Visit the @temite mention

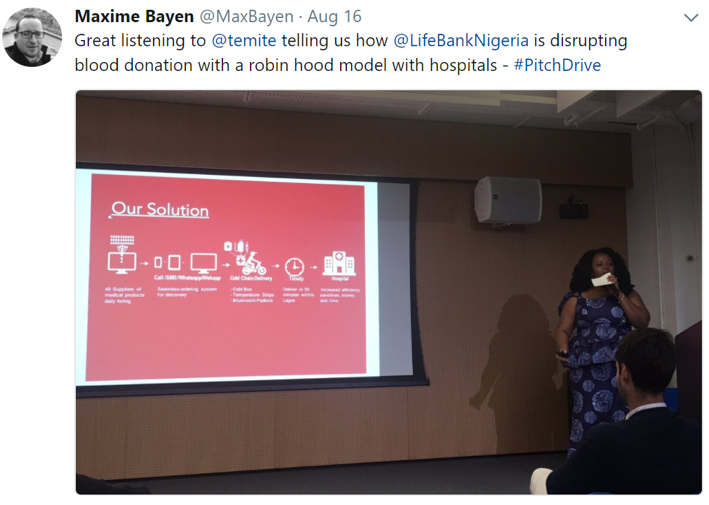point(244,41)
